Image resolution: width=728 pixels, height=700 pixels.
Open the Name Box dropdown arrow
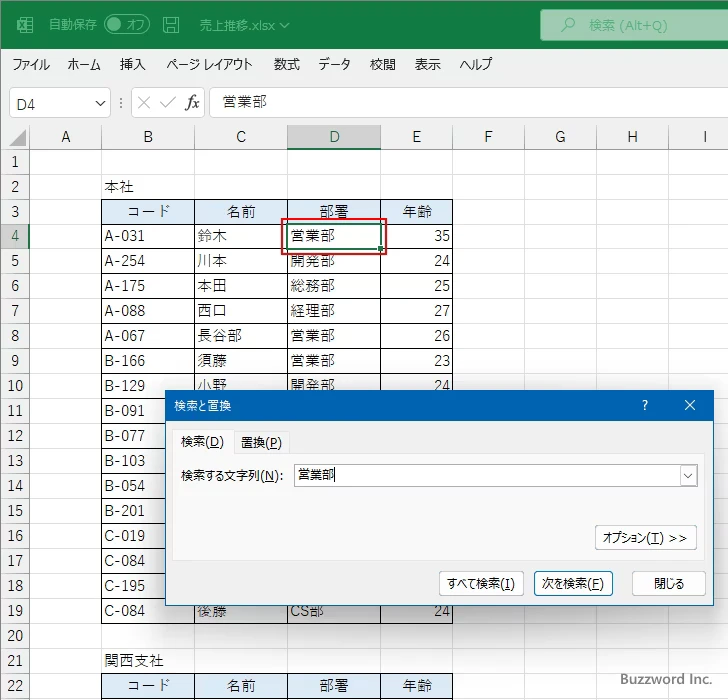[100, 102]
